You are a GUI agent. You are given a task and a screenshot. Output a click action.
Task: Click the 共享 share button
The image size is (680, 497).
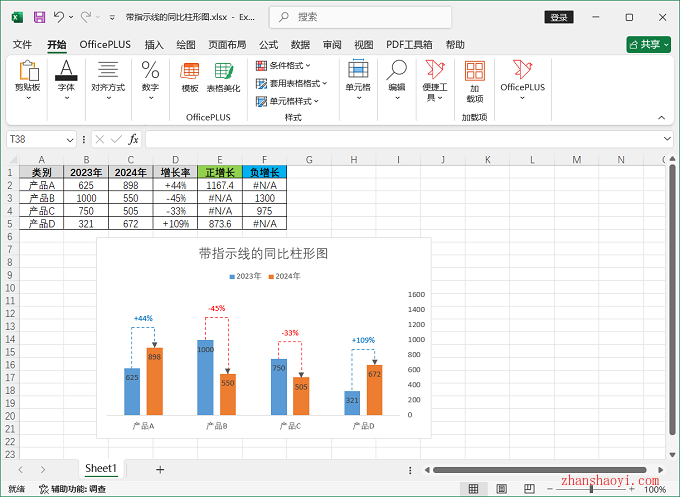point(648,44)
